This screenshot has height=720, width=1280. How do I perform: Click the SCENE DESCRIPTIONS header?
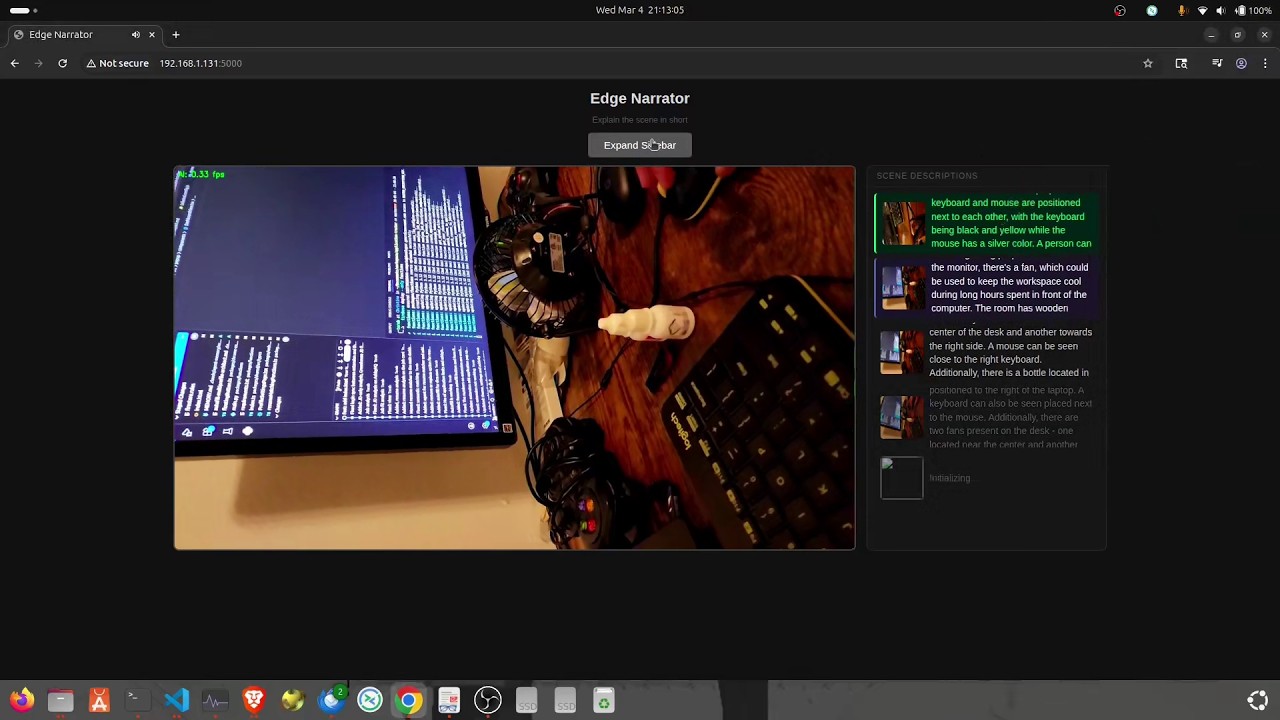point(927,176)
